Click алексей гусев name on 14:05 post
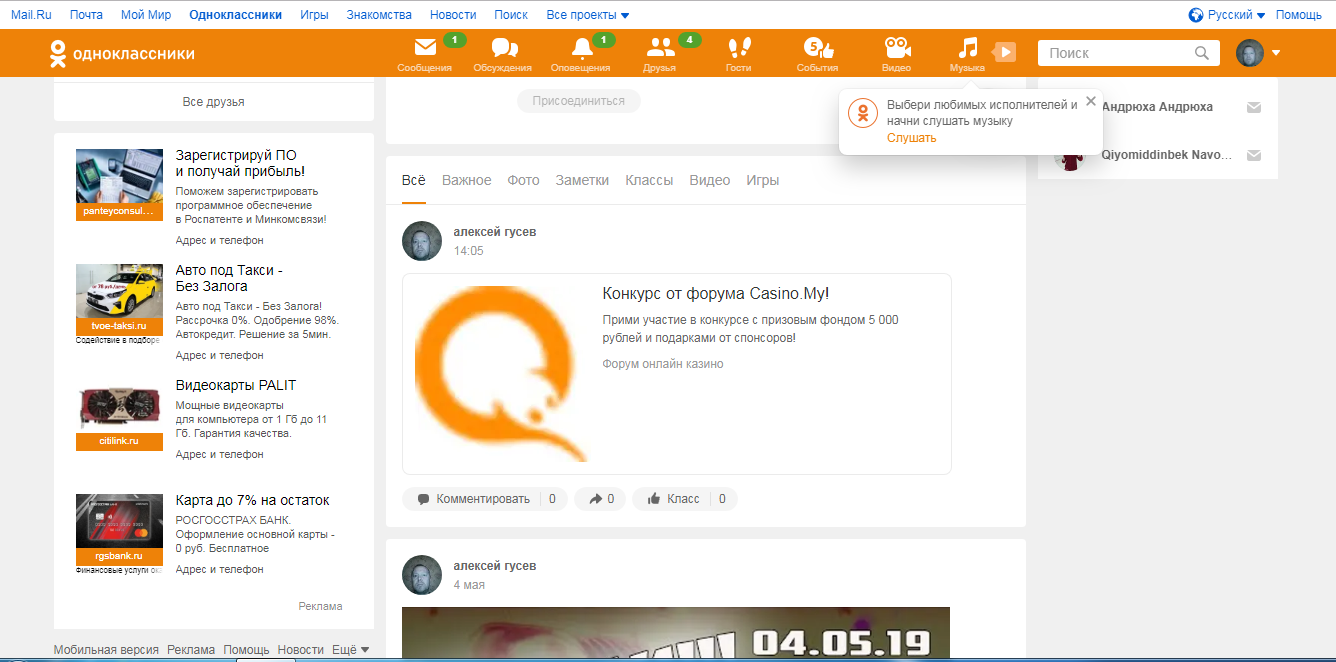Viewport: 1336px width, 662px height. click(495, 232)
